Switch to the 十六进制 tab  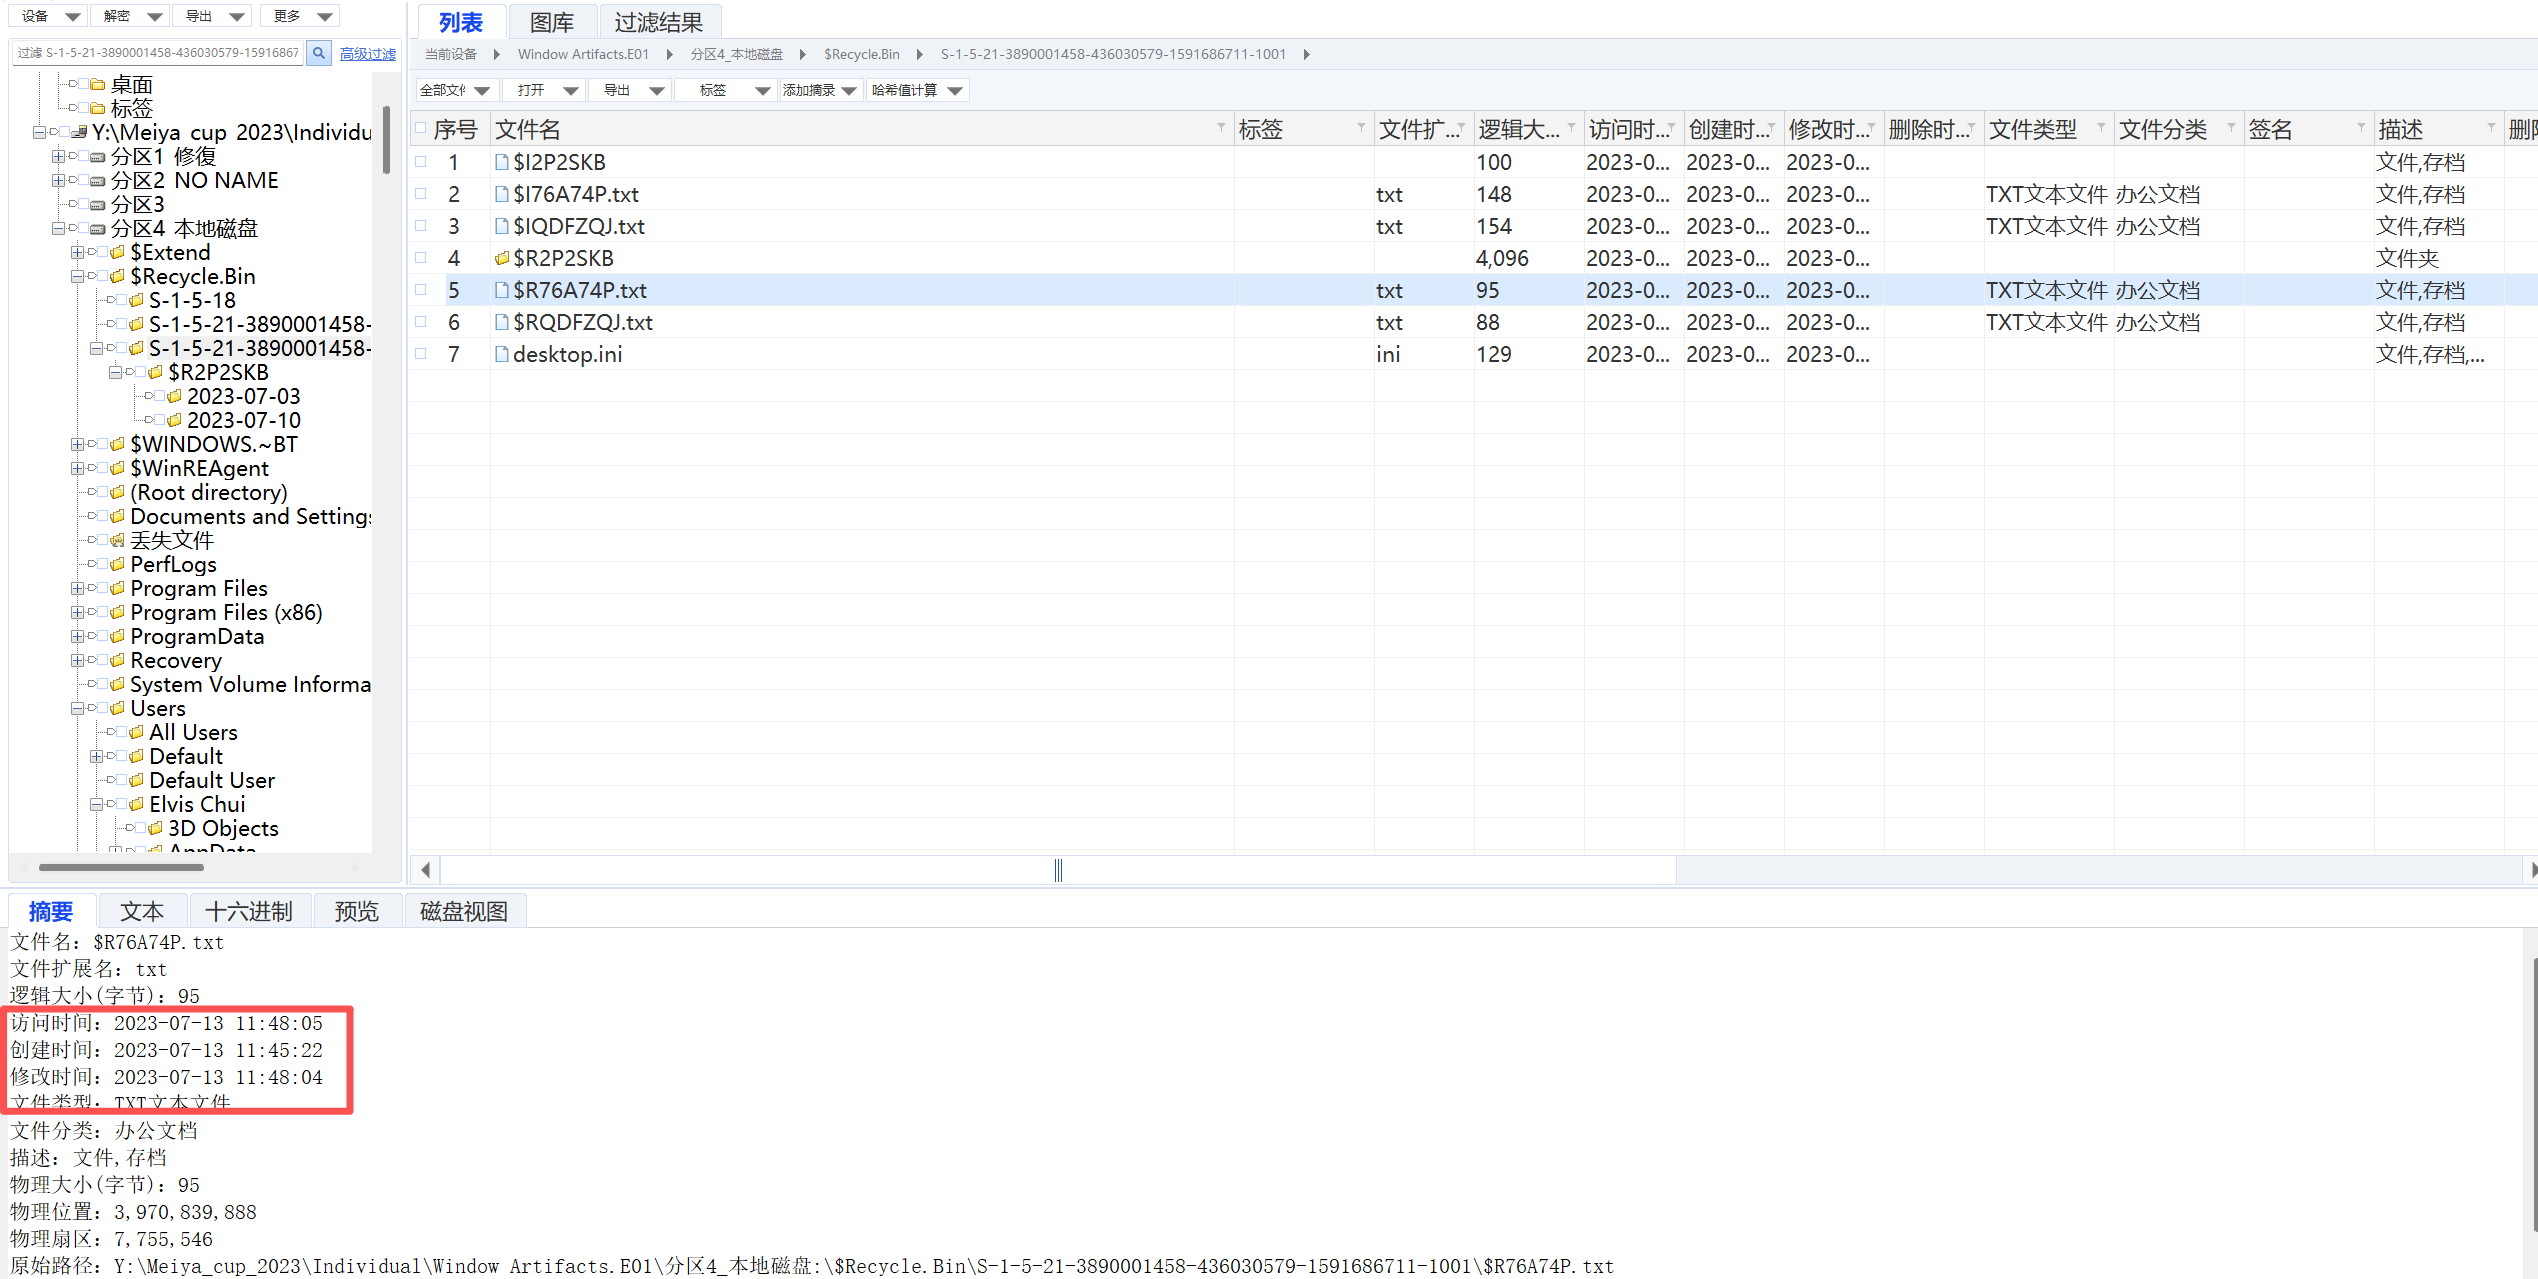coord(249,911)
